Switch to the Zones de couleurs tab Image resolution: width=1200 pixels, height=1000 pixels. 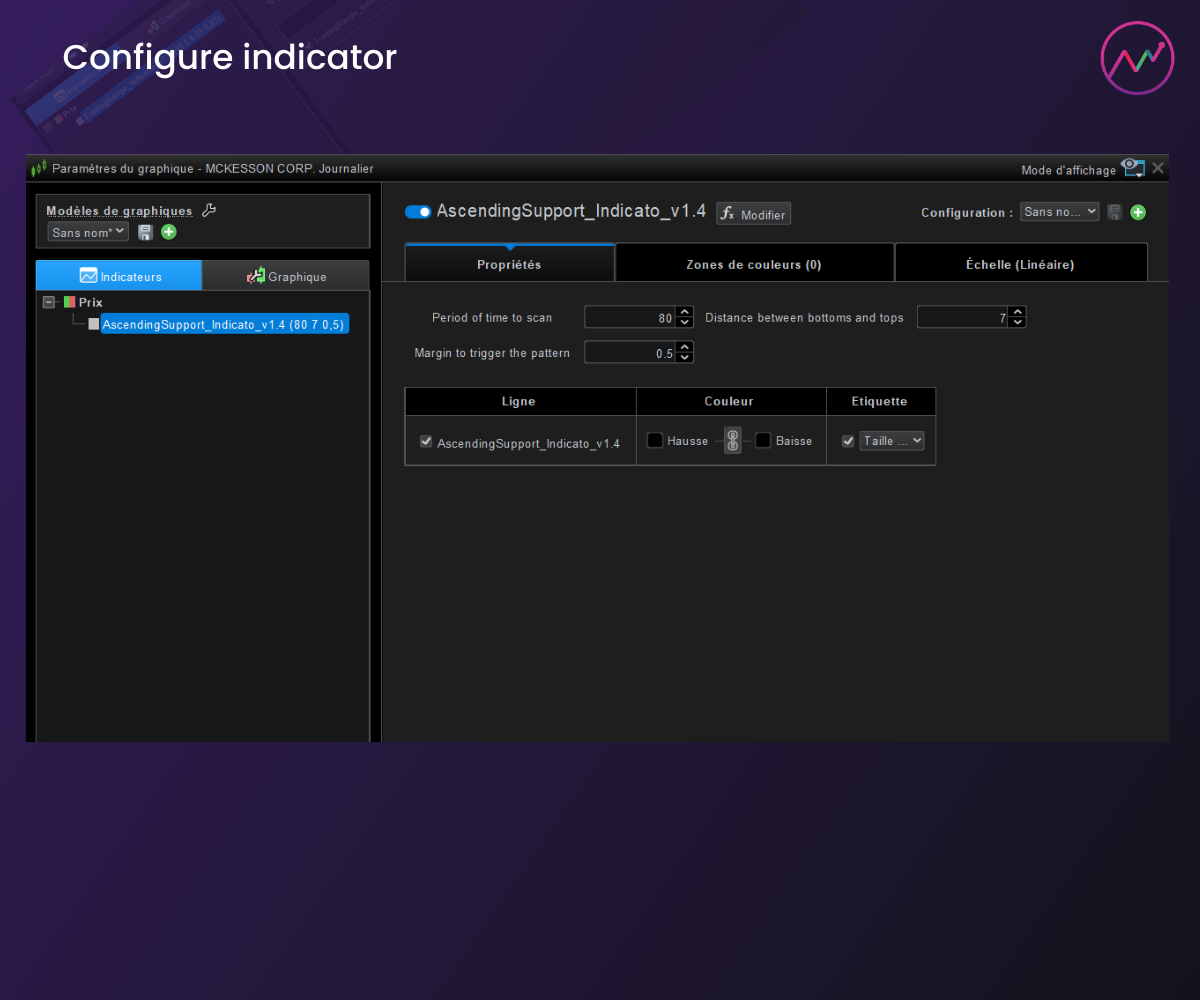pyautogui.click(x=754, y=265)
